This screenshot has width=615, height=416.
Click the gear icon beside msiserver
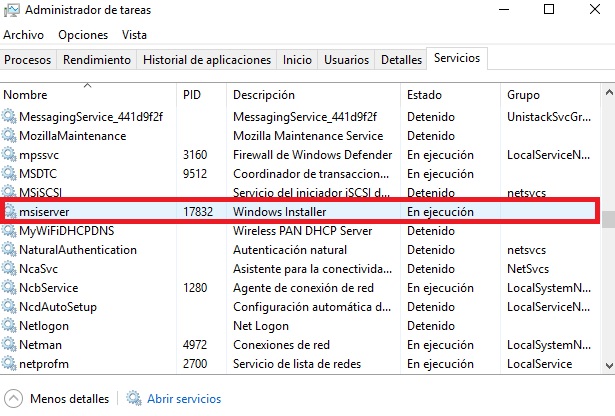[x=9, y=211]
